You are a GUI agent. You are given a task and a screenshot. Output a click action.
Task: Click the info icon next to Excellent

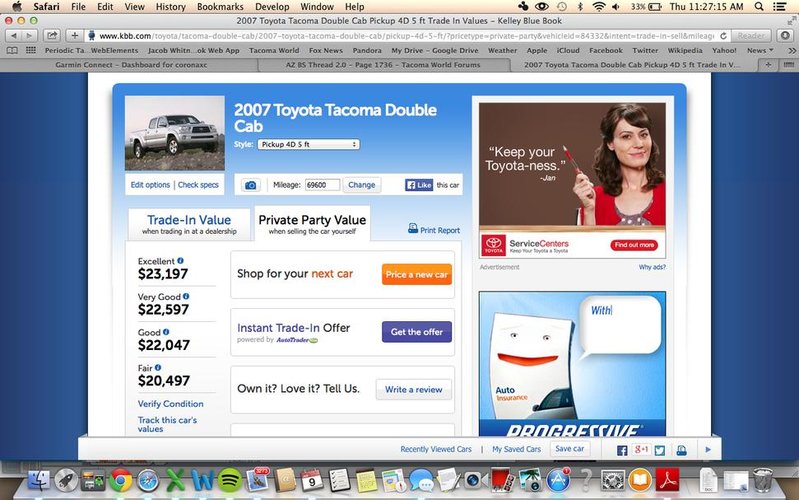180,260
